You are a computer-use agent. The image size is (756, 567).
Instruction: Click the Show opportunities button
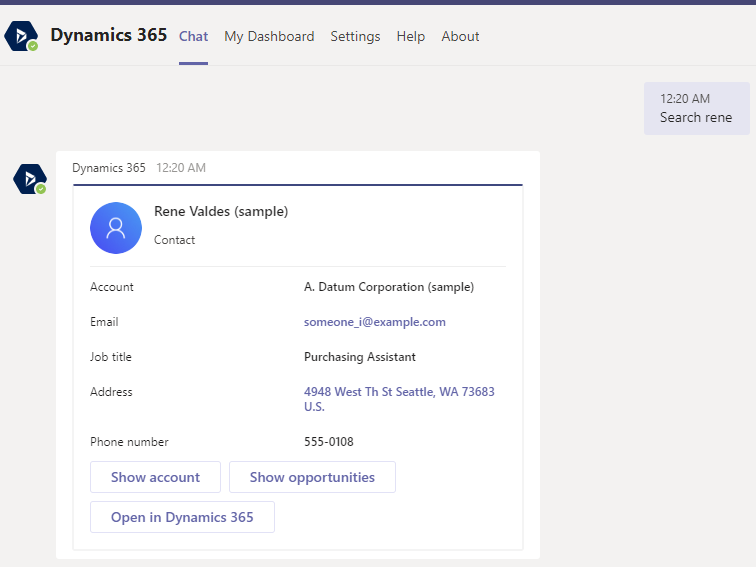(x=312, y=477)
